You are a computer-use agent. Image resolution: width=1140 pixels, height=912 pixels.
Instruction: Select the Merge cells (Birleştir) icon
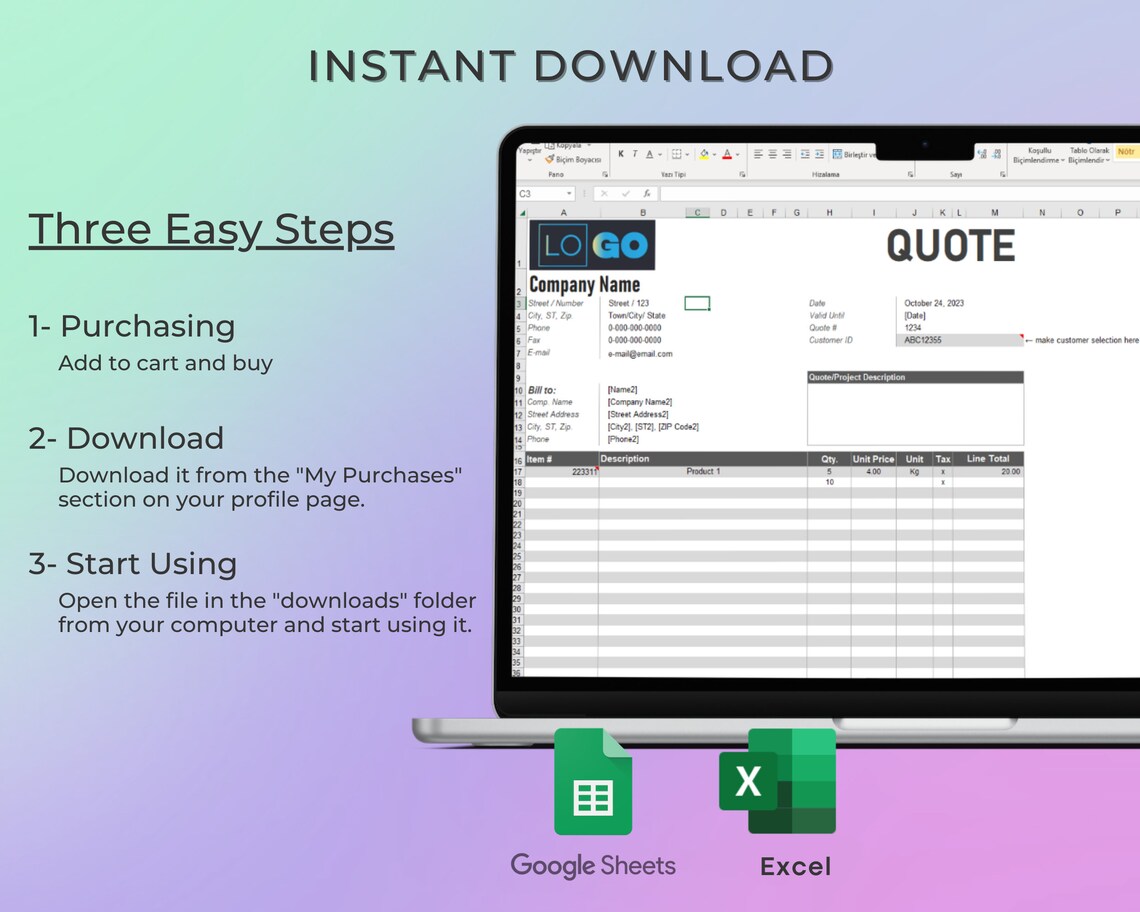click(x=836, y=154)
